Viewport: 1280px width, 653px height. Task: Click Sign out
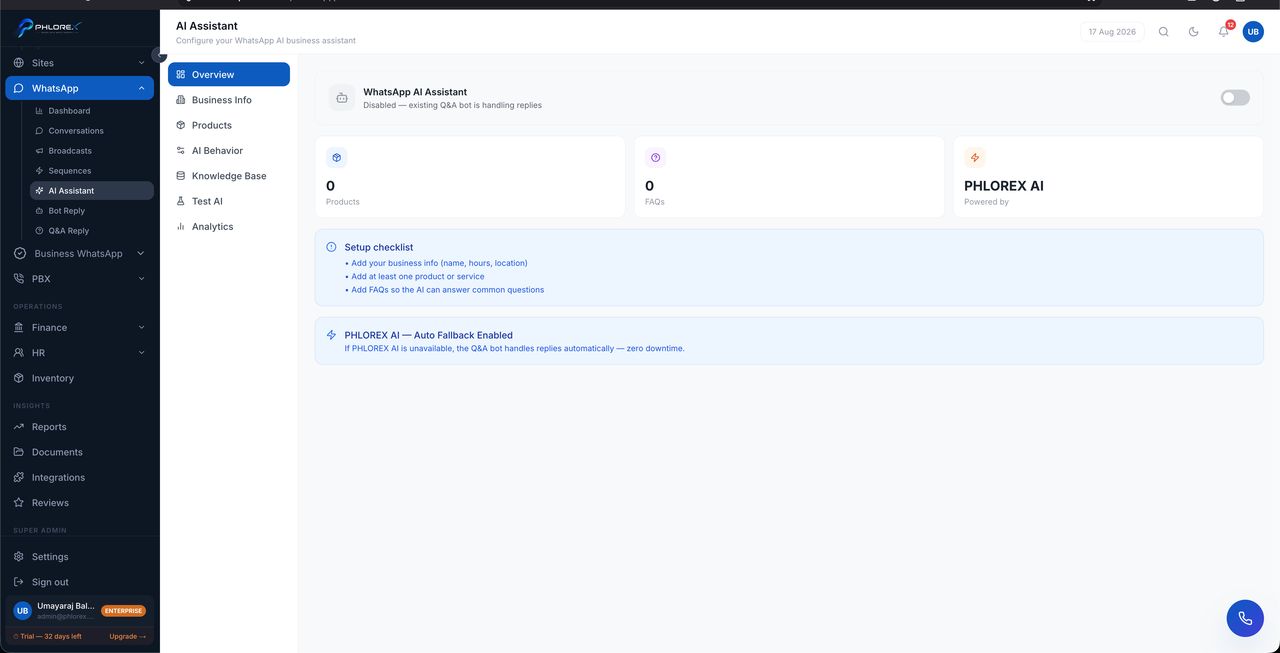point(80,582)
